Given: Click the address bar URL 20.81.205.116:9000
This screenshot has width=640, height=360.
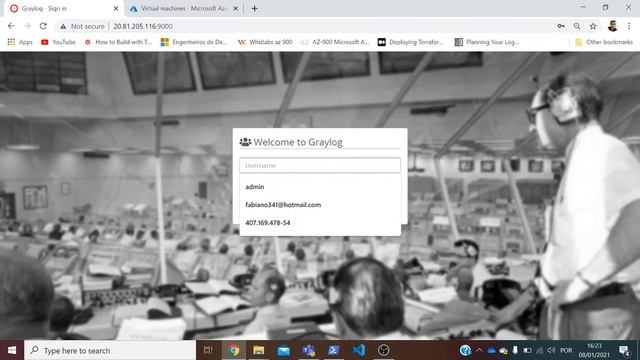Looking at the screenshot, I should [x=143, y=26].
